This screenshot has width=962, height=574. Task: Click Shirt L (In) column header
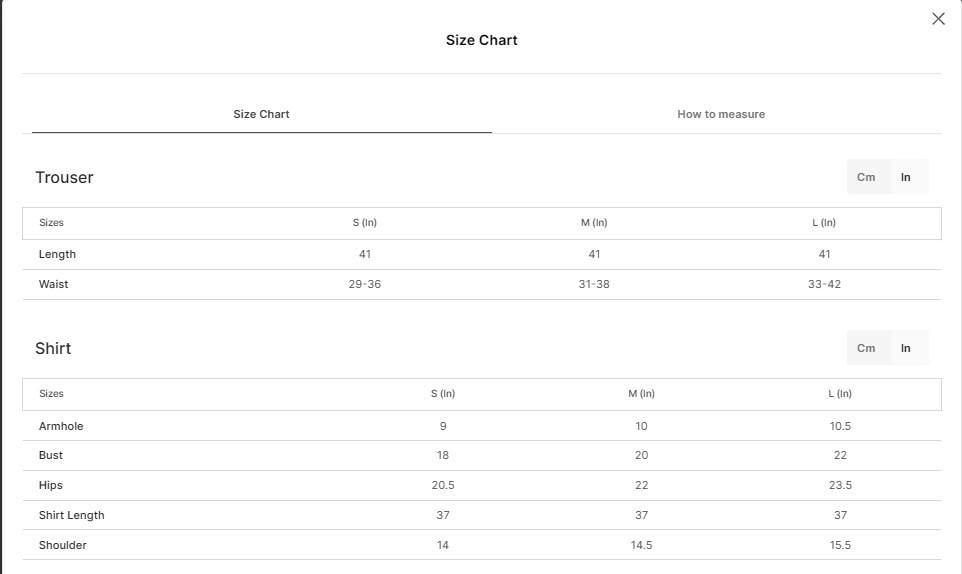coord(840,394)
